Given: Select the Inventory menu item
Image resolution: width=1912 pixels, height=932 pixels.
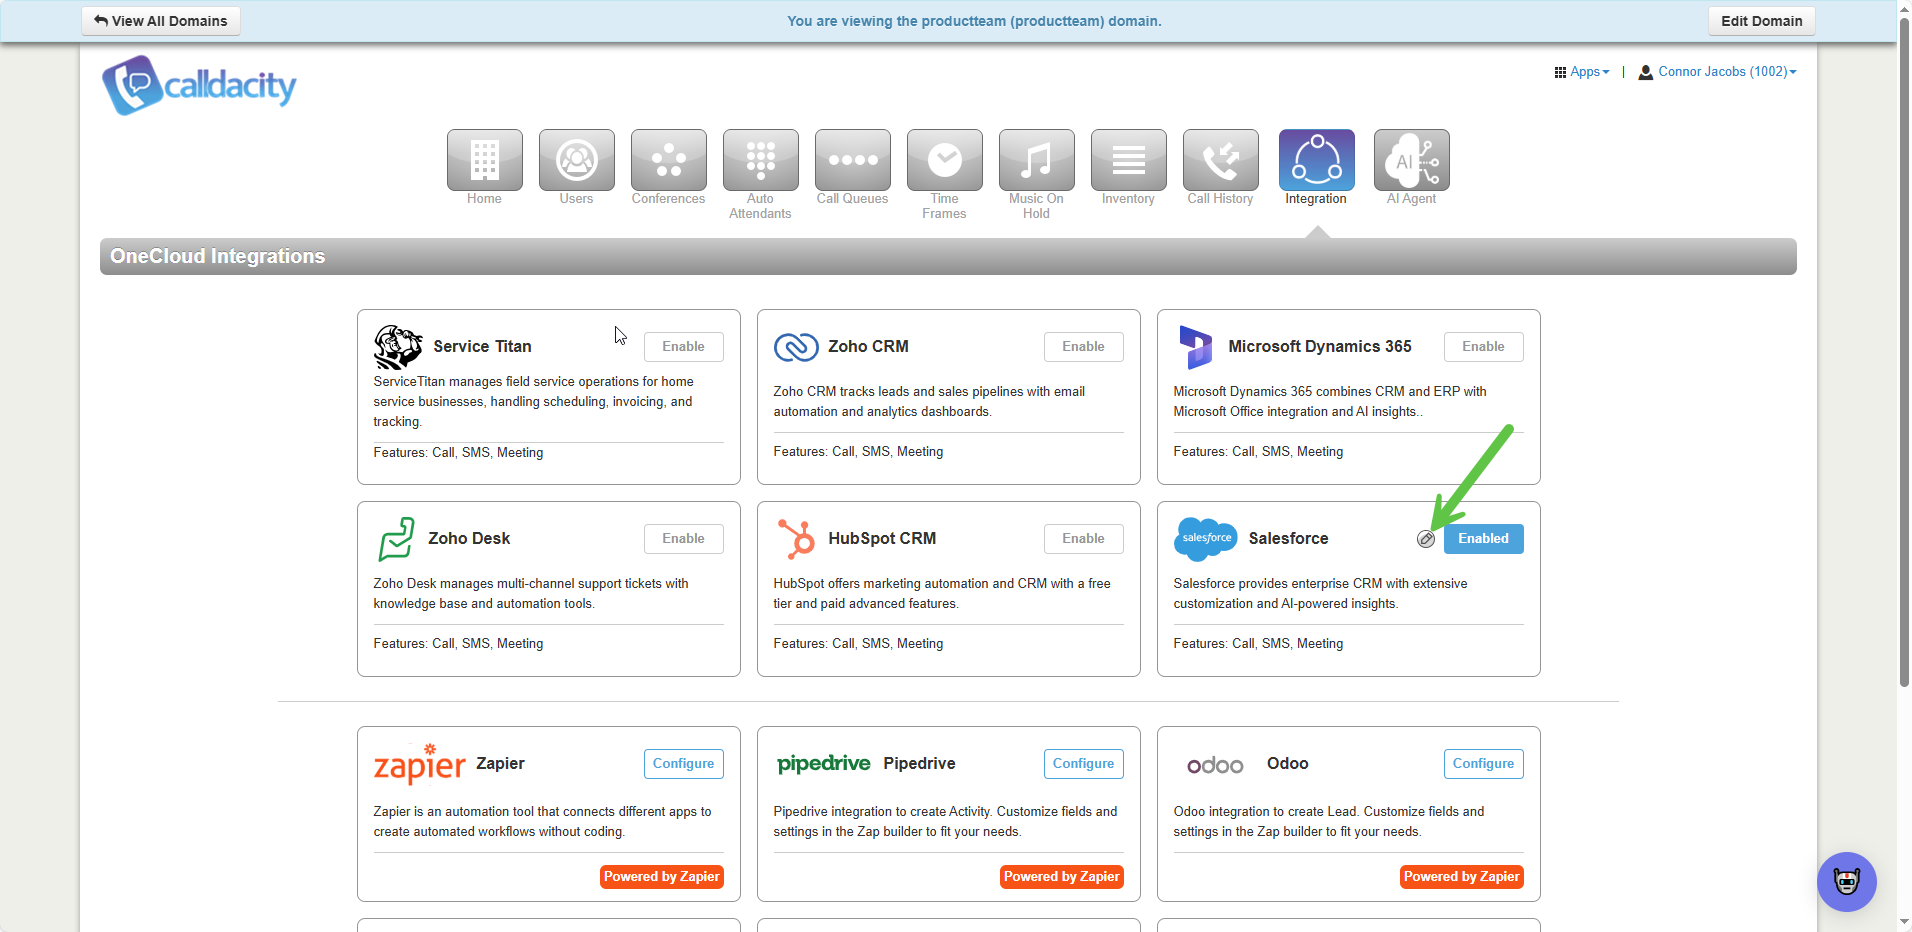Looking at the screenshot, I should [x=1128, y=160].
